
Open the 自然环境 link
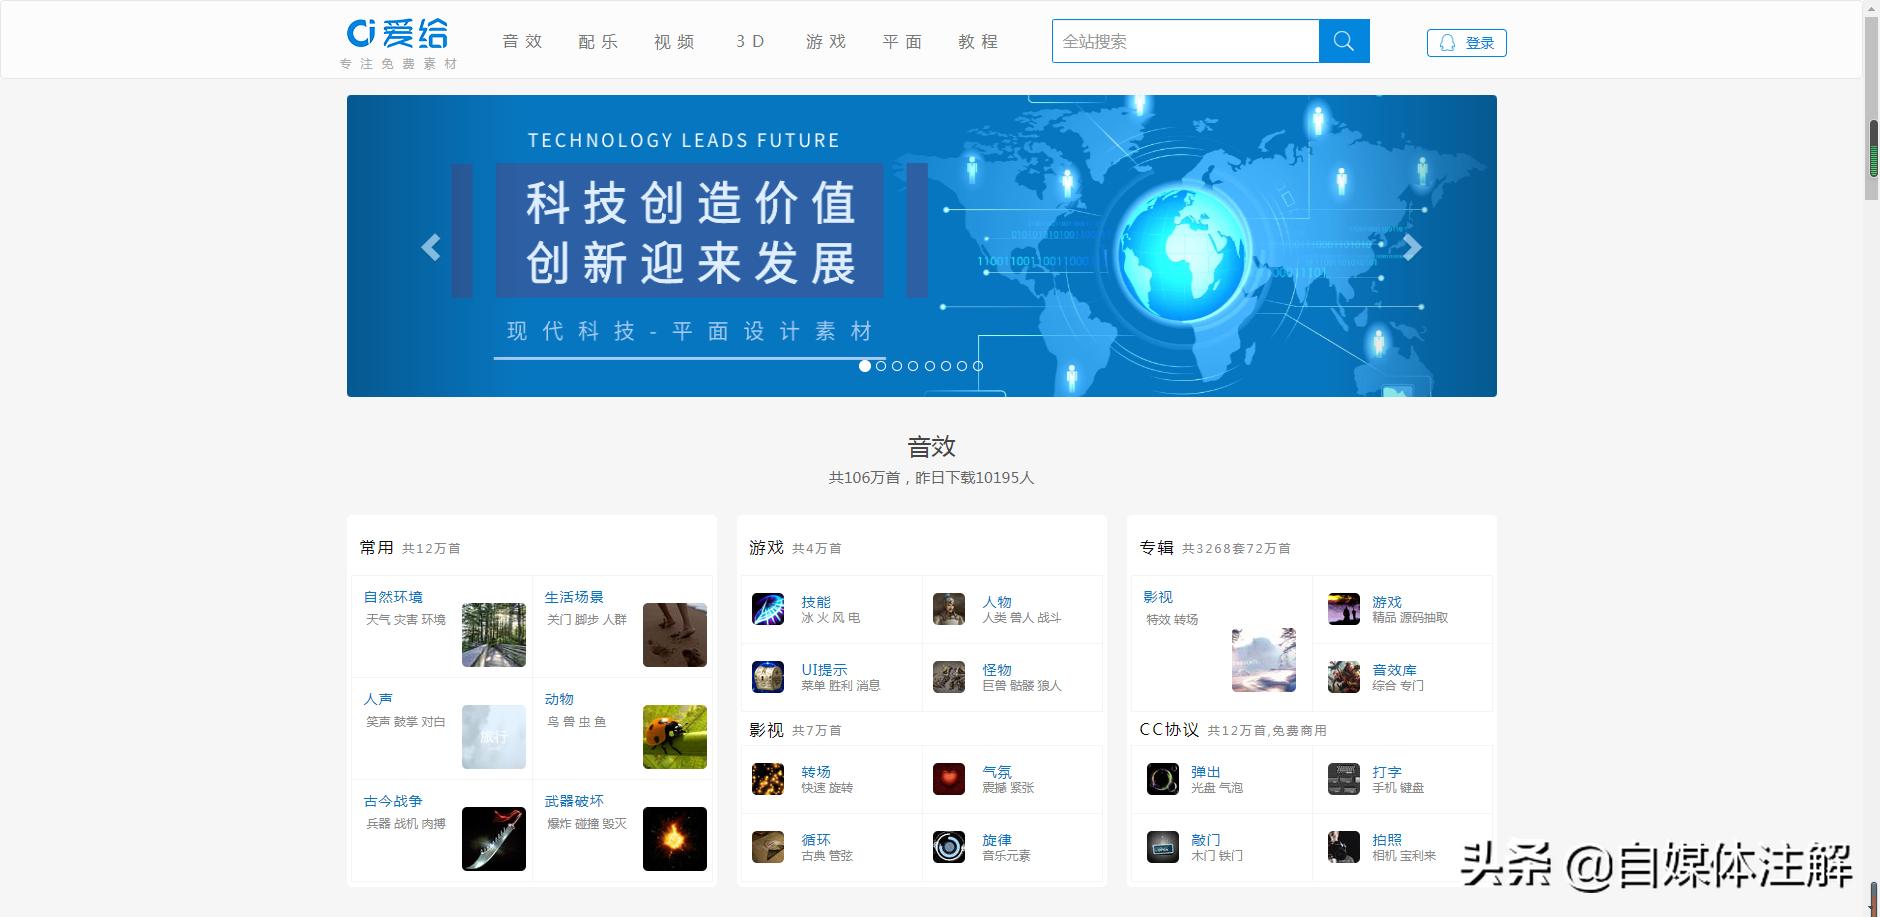point(392,596)
